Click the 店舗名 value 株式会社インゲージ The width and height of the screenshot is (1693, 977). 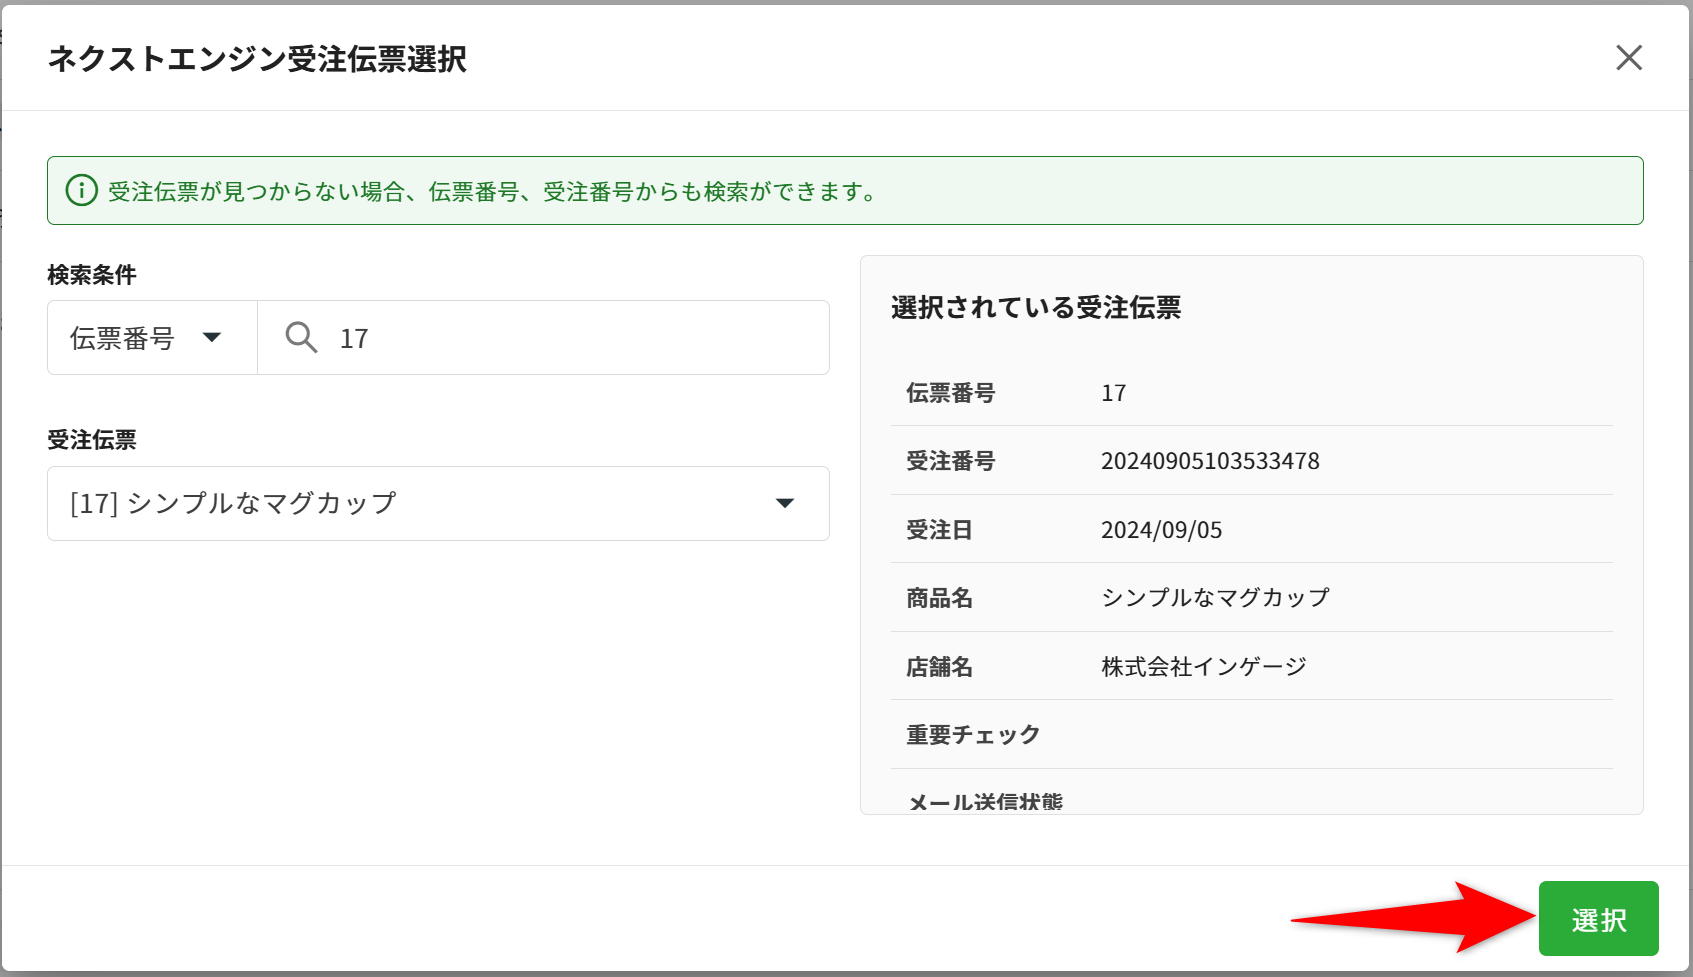pyautogui.click(x=1204, y=667)
